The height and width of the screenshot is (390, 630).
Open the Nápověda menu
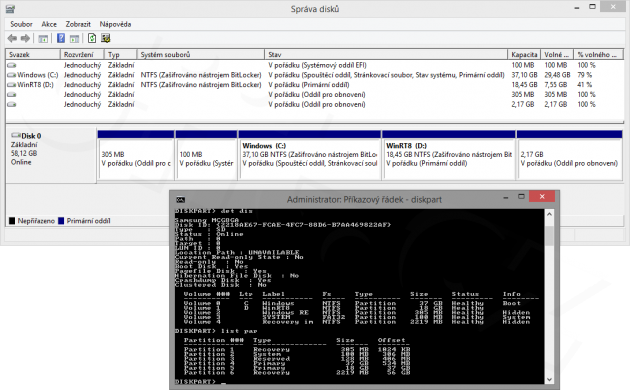click(115, 24)
